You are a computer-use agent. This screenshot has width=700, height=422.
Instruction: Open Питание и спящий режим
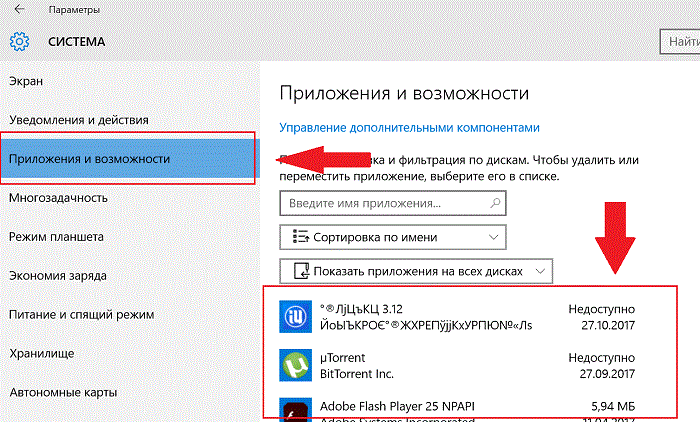pos(81,314)
